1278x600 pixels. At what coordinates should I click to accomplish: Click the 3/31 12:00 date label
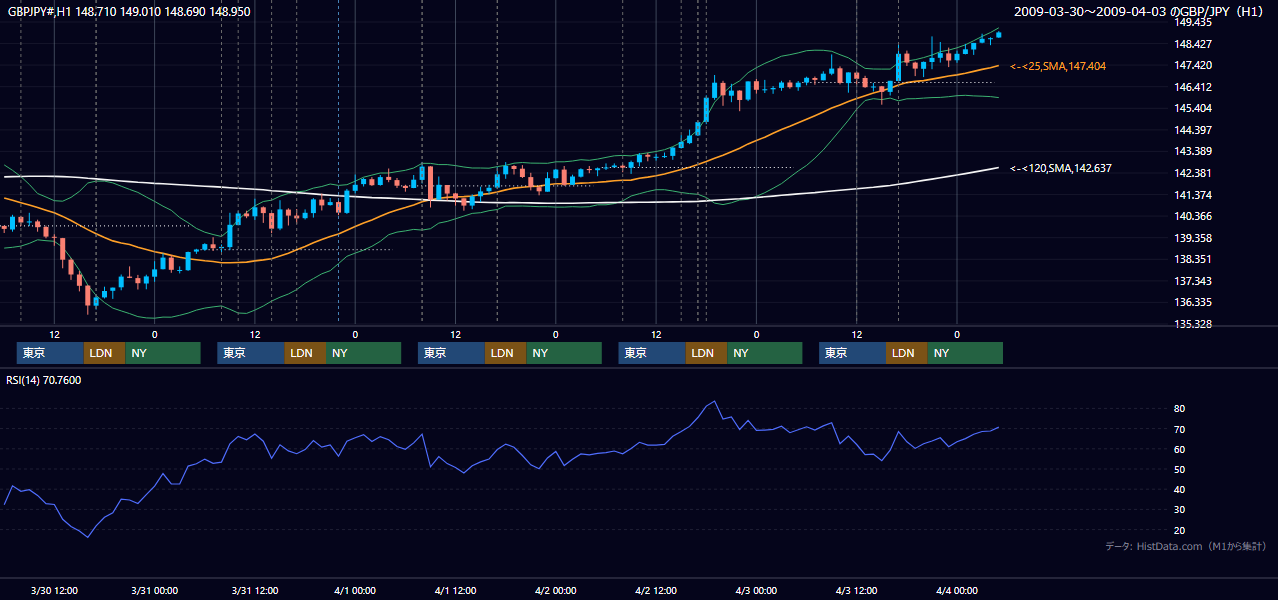coord(255,590)
